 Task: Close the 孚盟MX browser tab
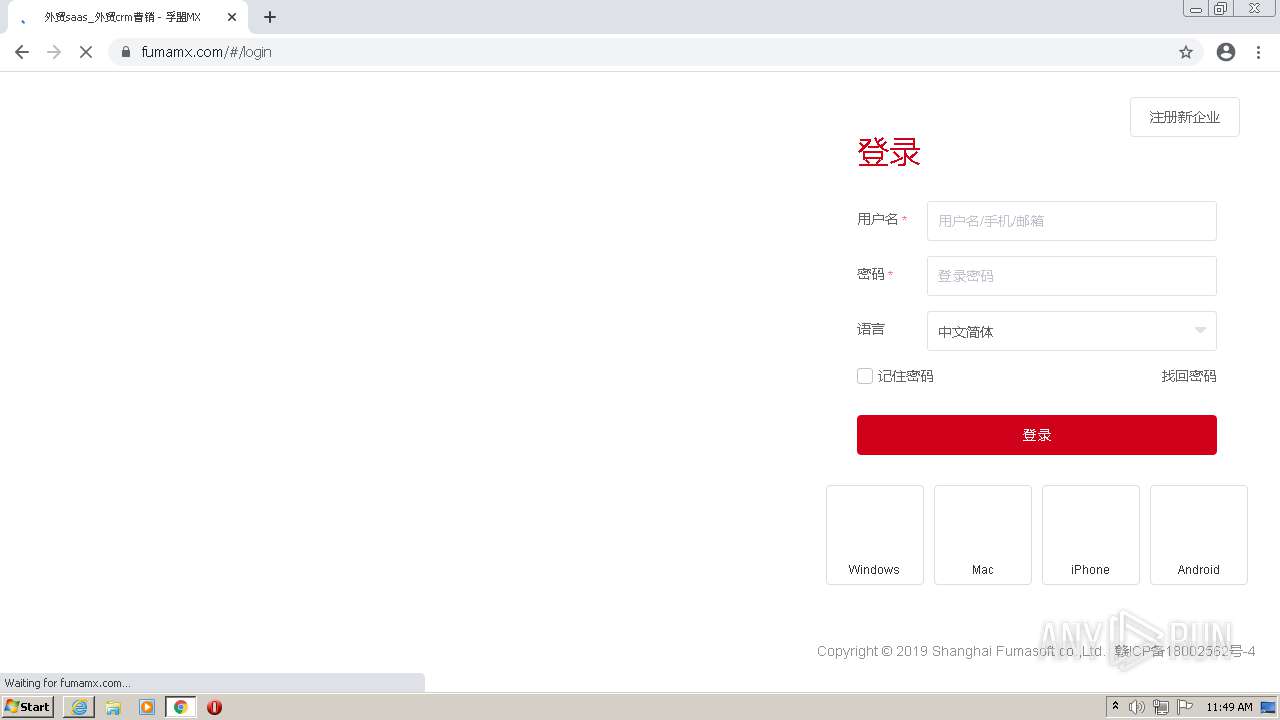tap(231, 17)
